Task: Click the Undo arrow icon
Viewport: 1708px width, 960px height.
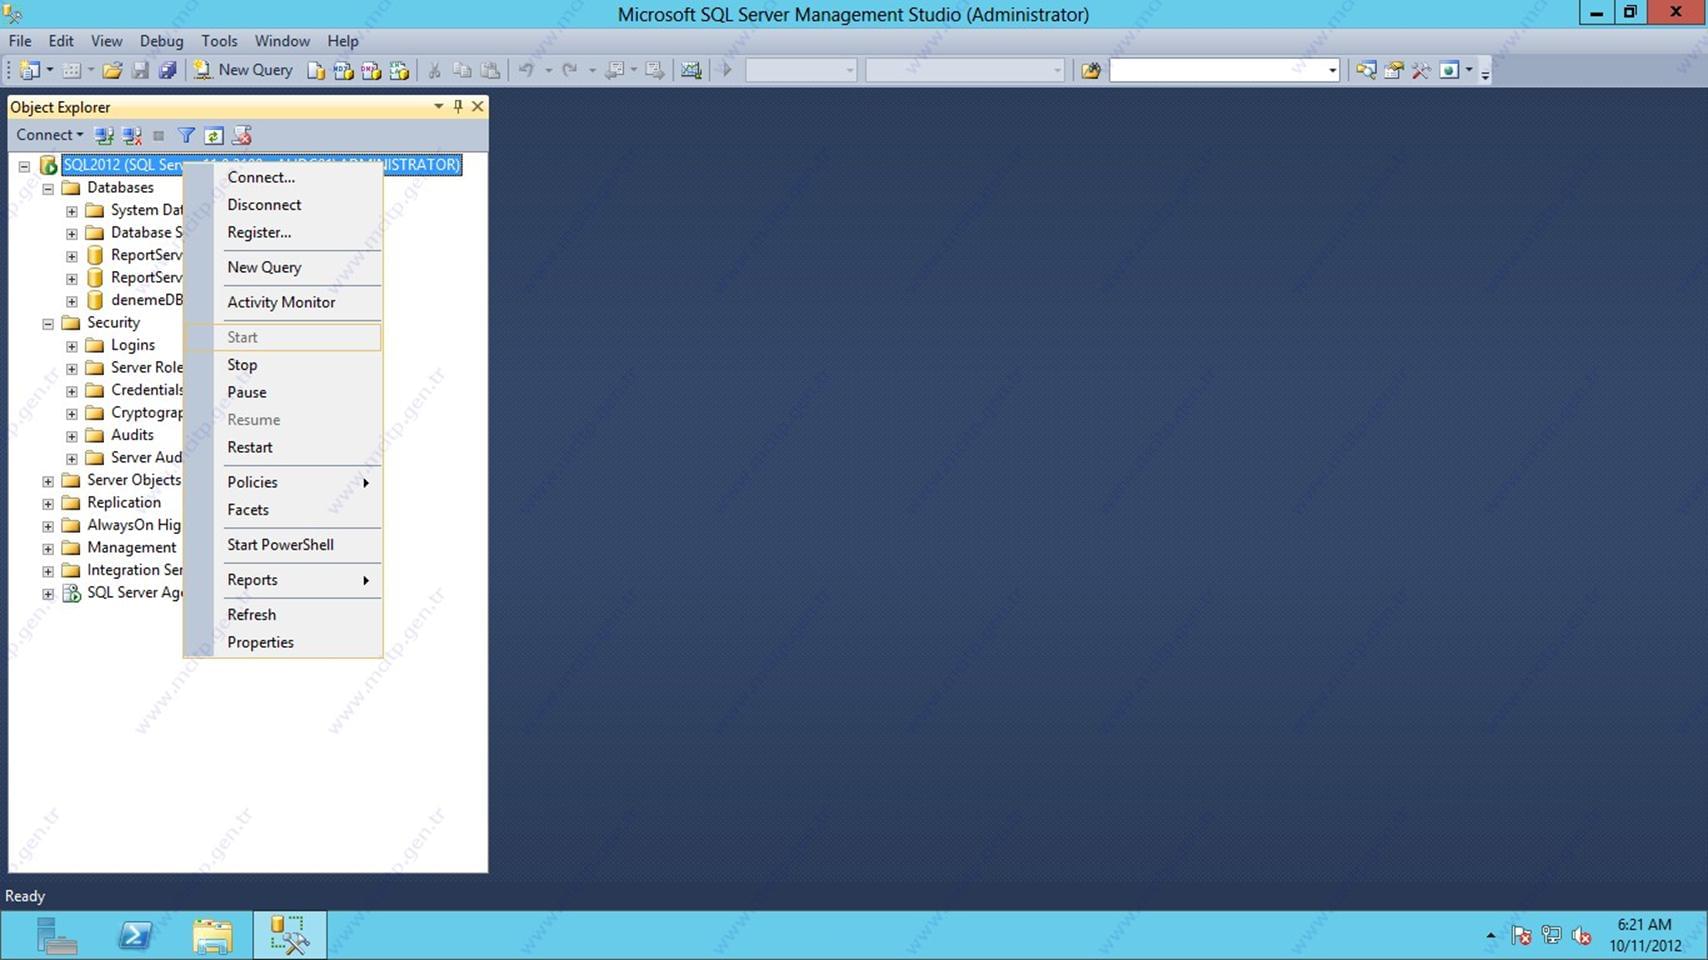Action: pos(526,70)
